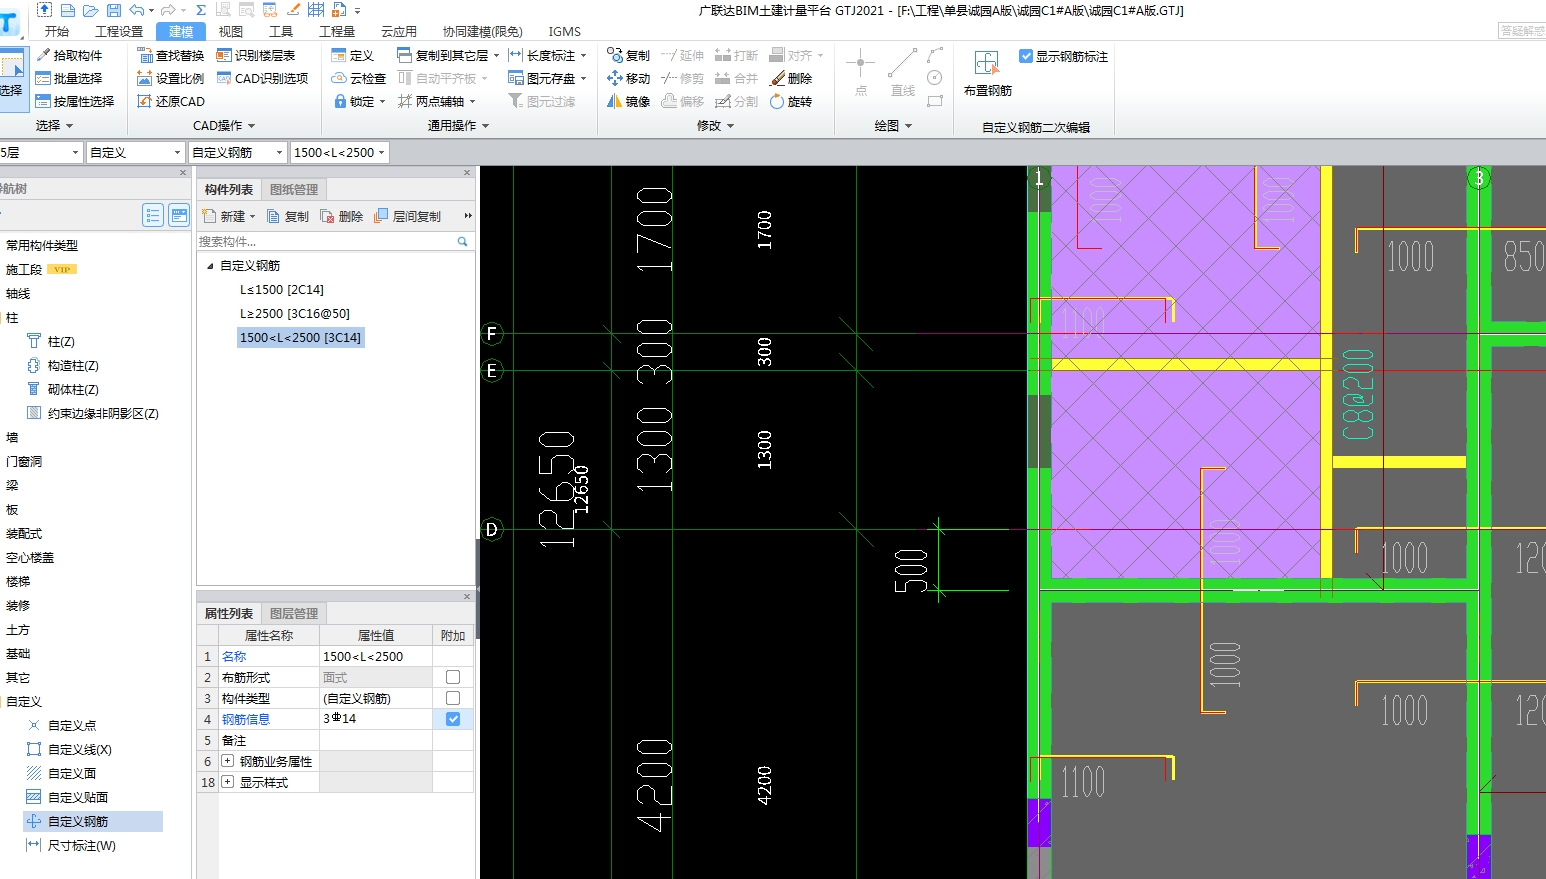Open the 视图 ribbon tab
The height and width of the screenshot is (879, 1546).
pyautogui.click(x=231, y=31)
